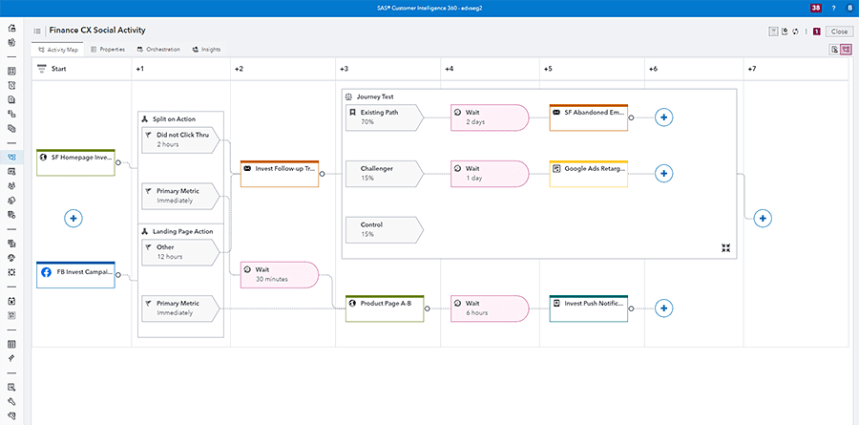Select the Invest Follow-up Tr... email node

pyautogui.click(x=279, y=174)
